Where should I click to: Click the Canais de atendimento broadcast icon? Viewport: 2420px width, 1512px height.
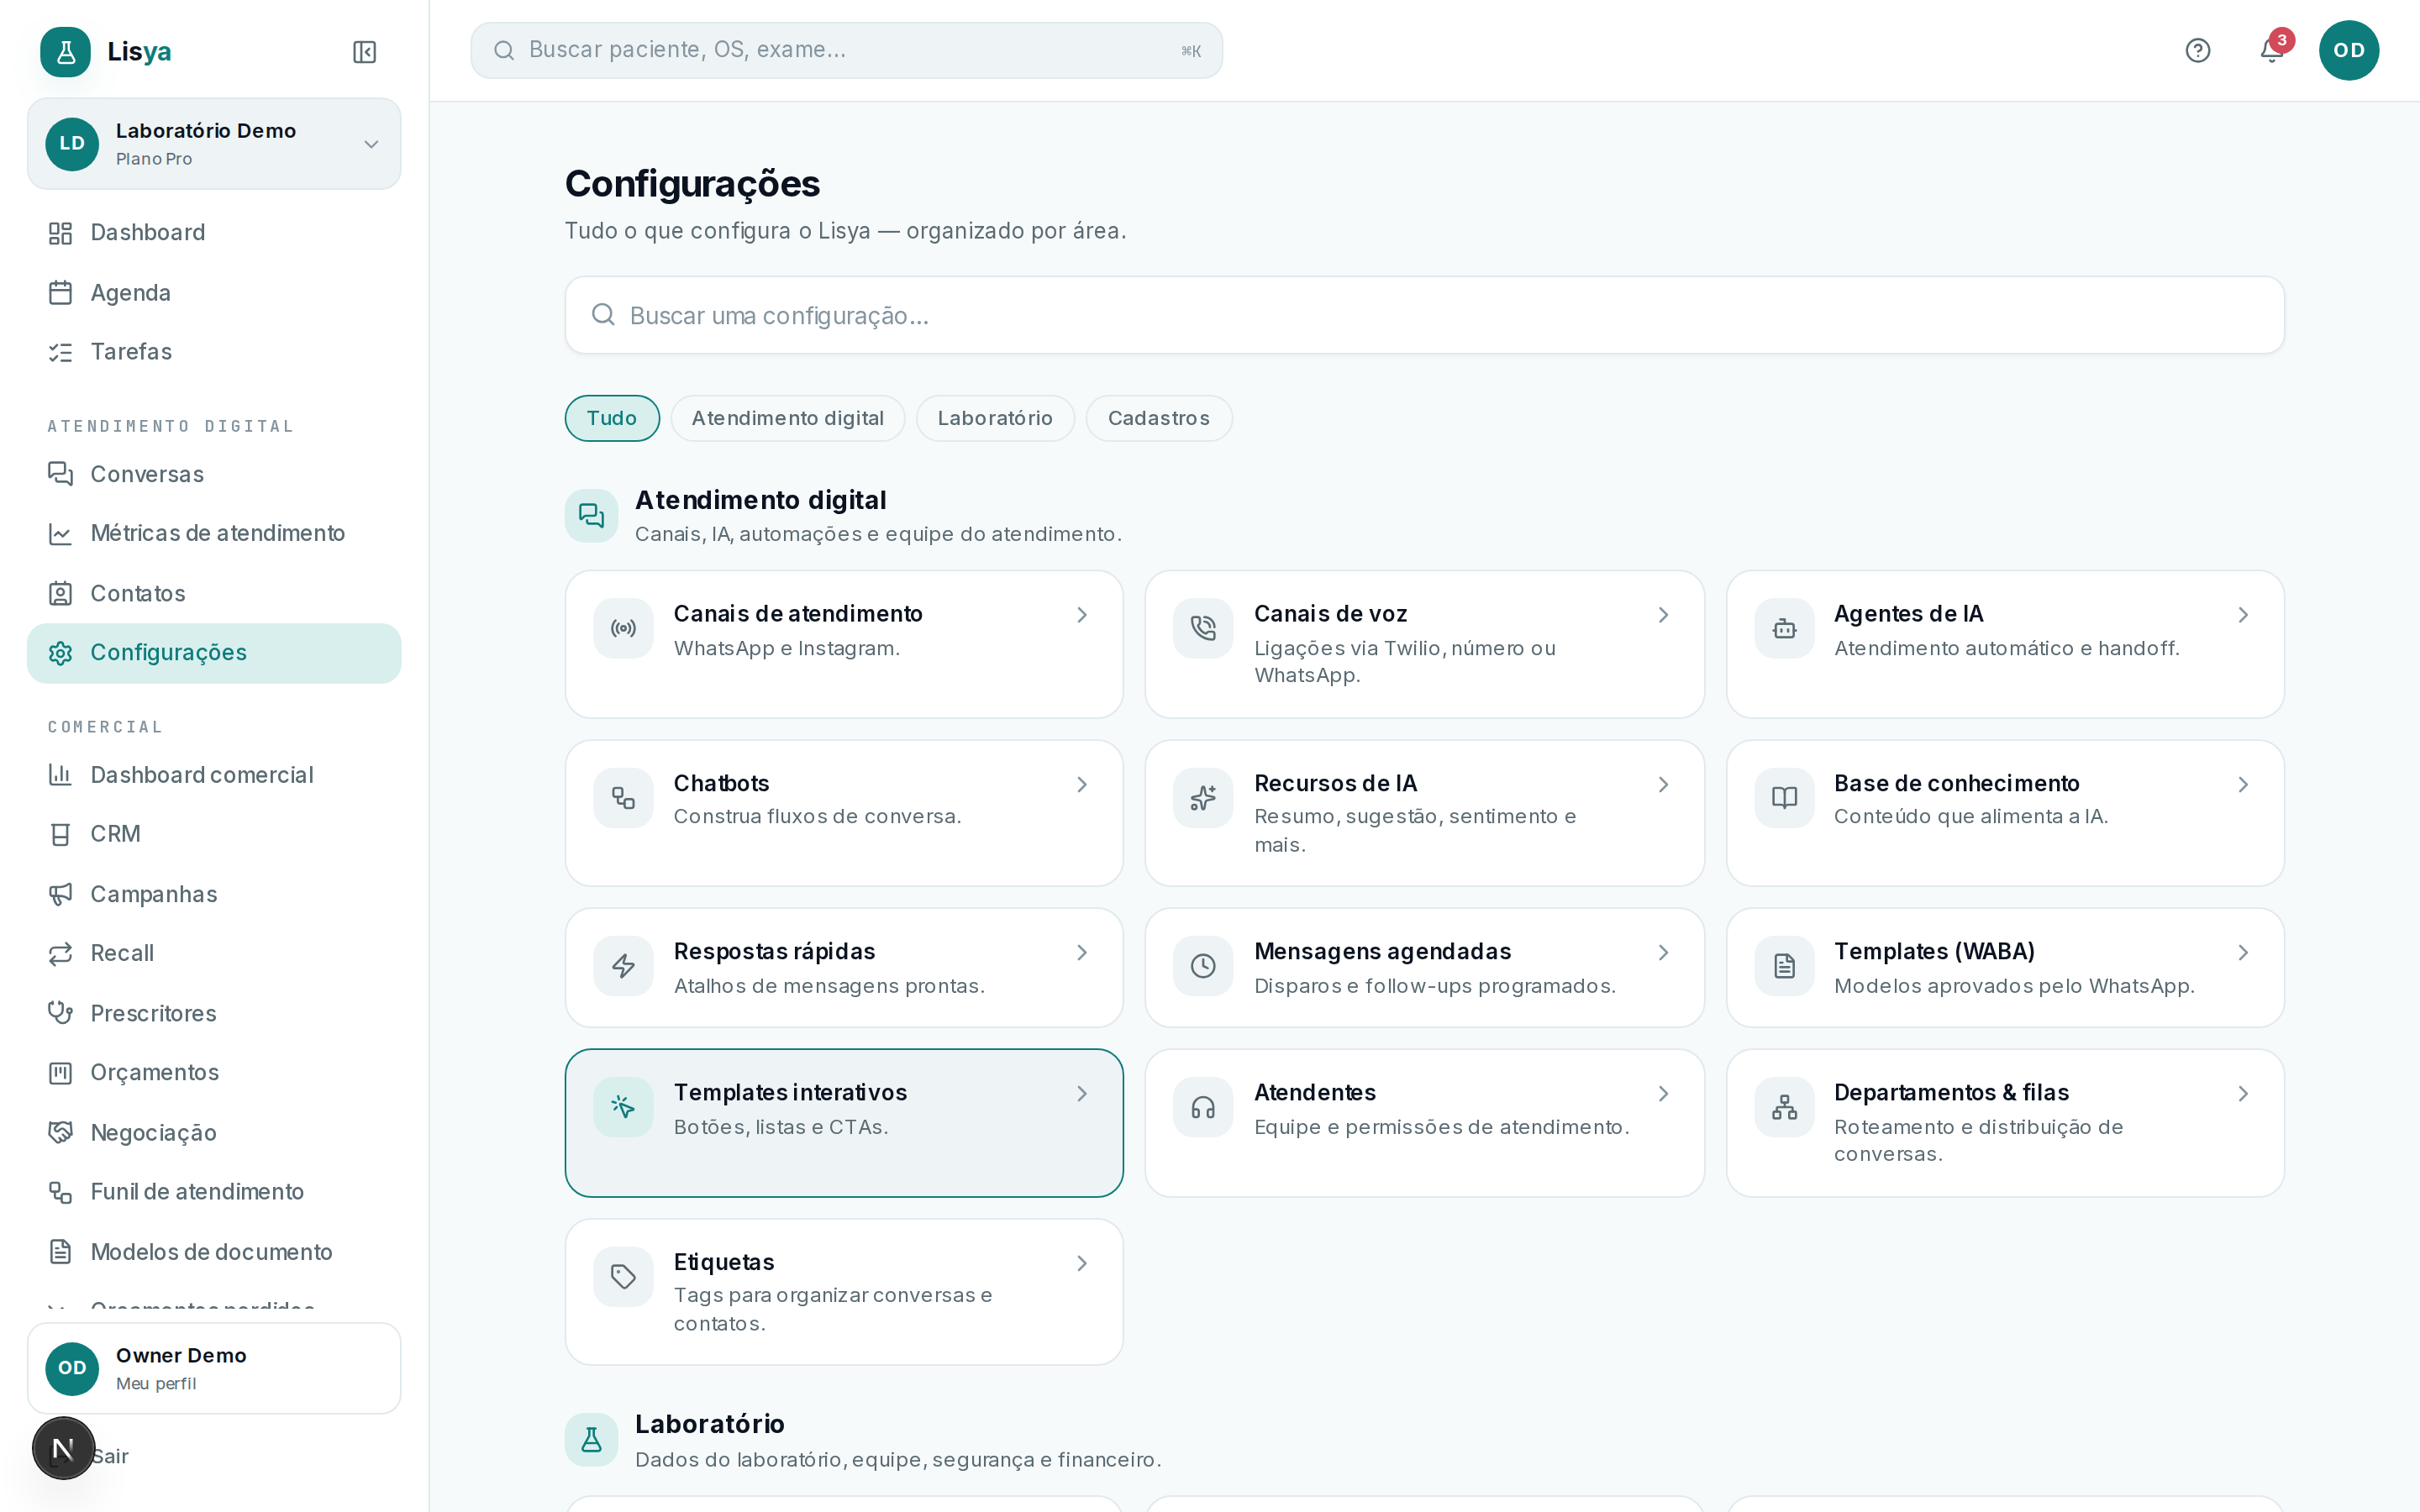click(x=623, y=628)
